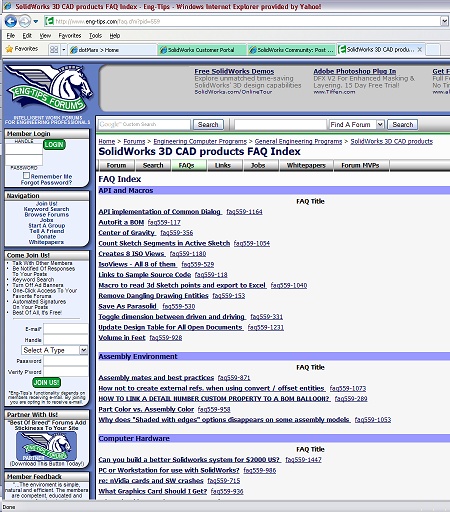This screenshot has width=450, height=512.
Task: Select the Forum tab
Action: (116, 165)
